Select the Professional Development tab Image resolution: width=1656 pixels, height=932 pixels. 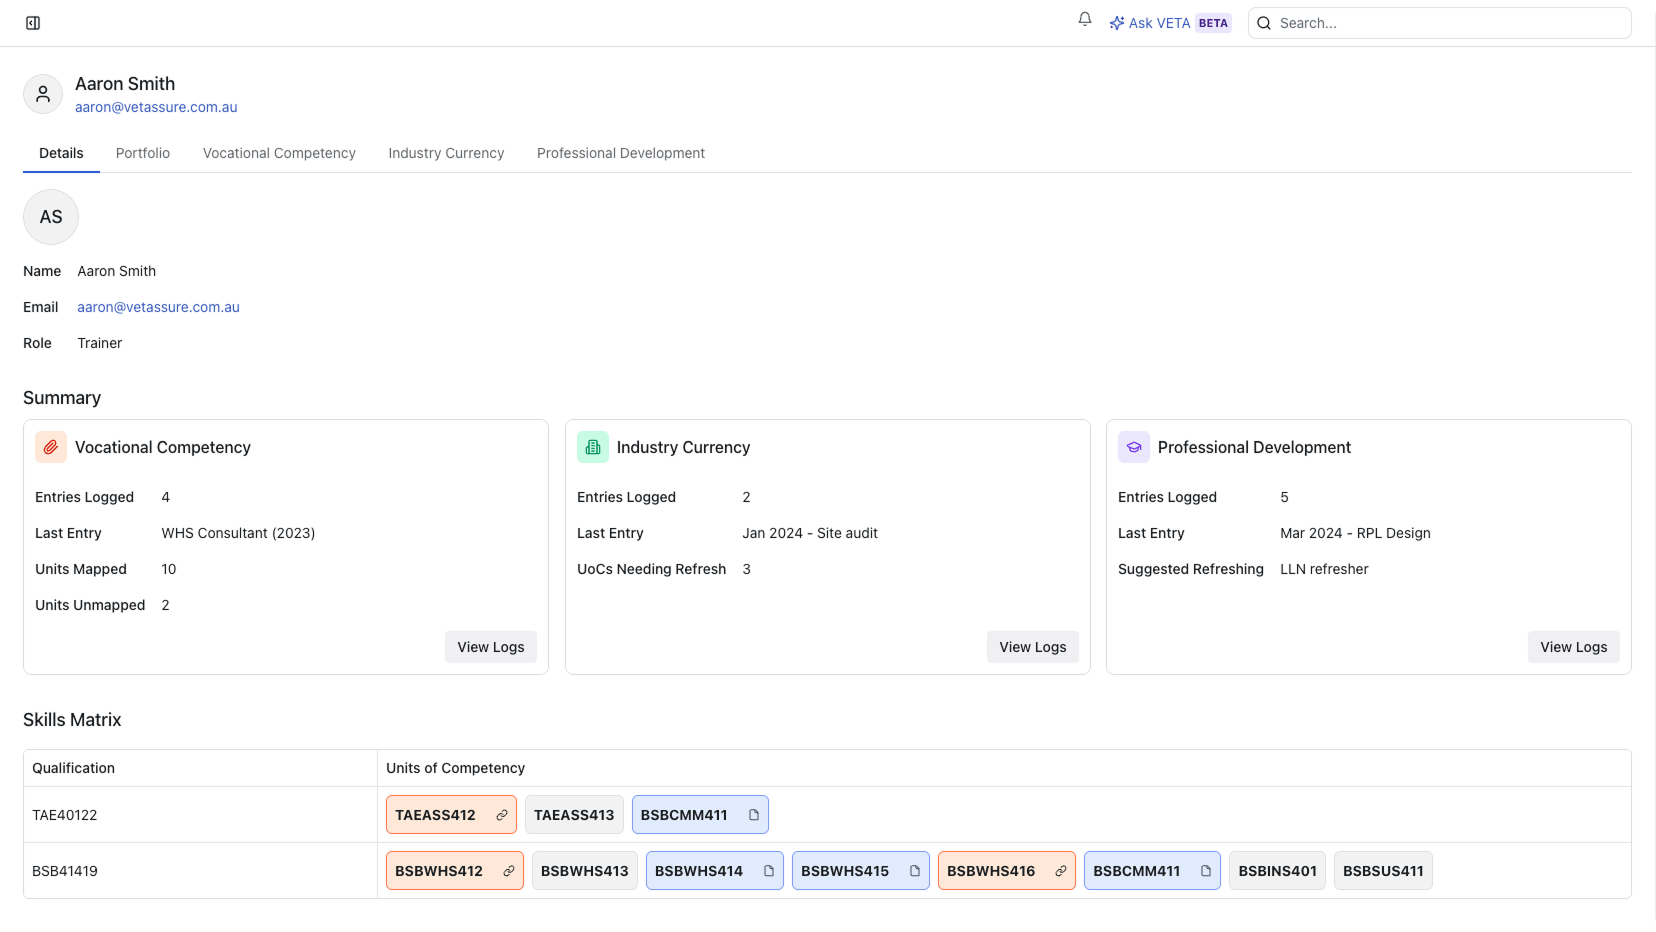tap(620, 153)
